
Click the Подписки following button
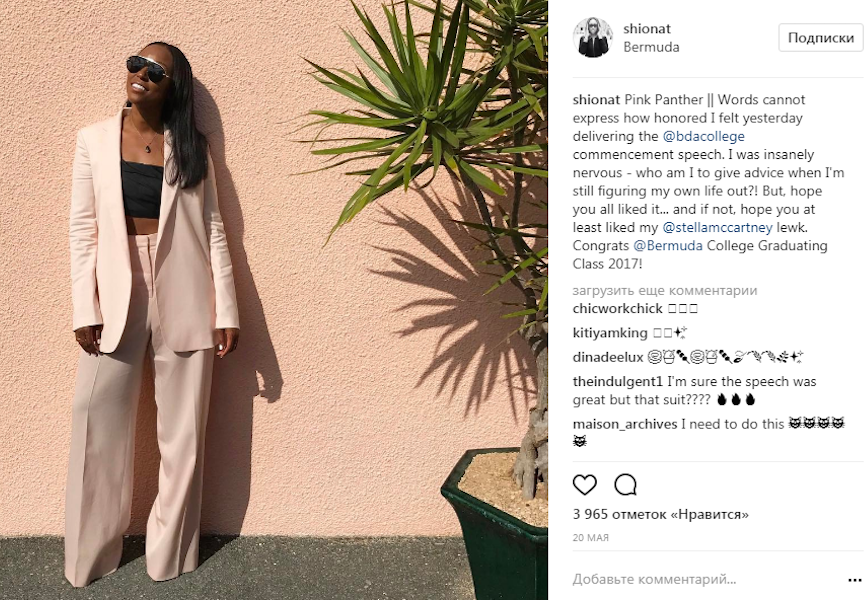[820, 37]
